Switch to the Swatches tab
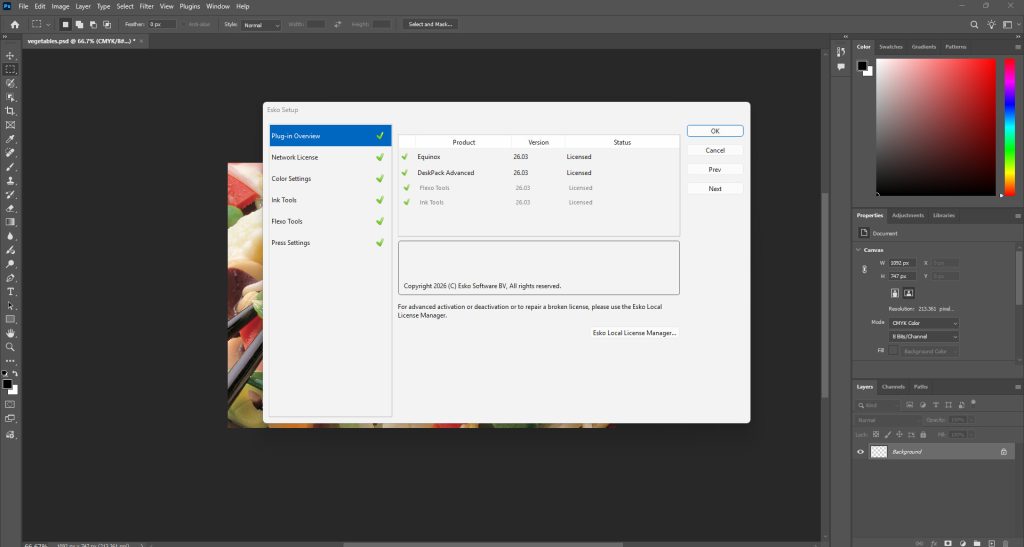 (x=891, y=47)
